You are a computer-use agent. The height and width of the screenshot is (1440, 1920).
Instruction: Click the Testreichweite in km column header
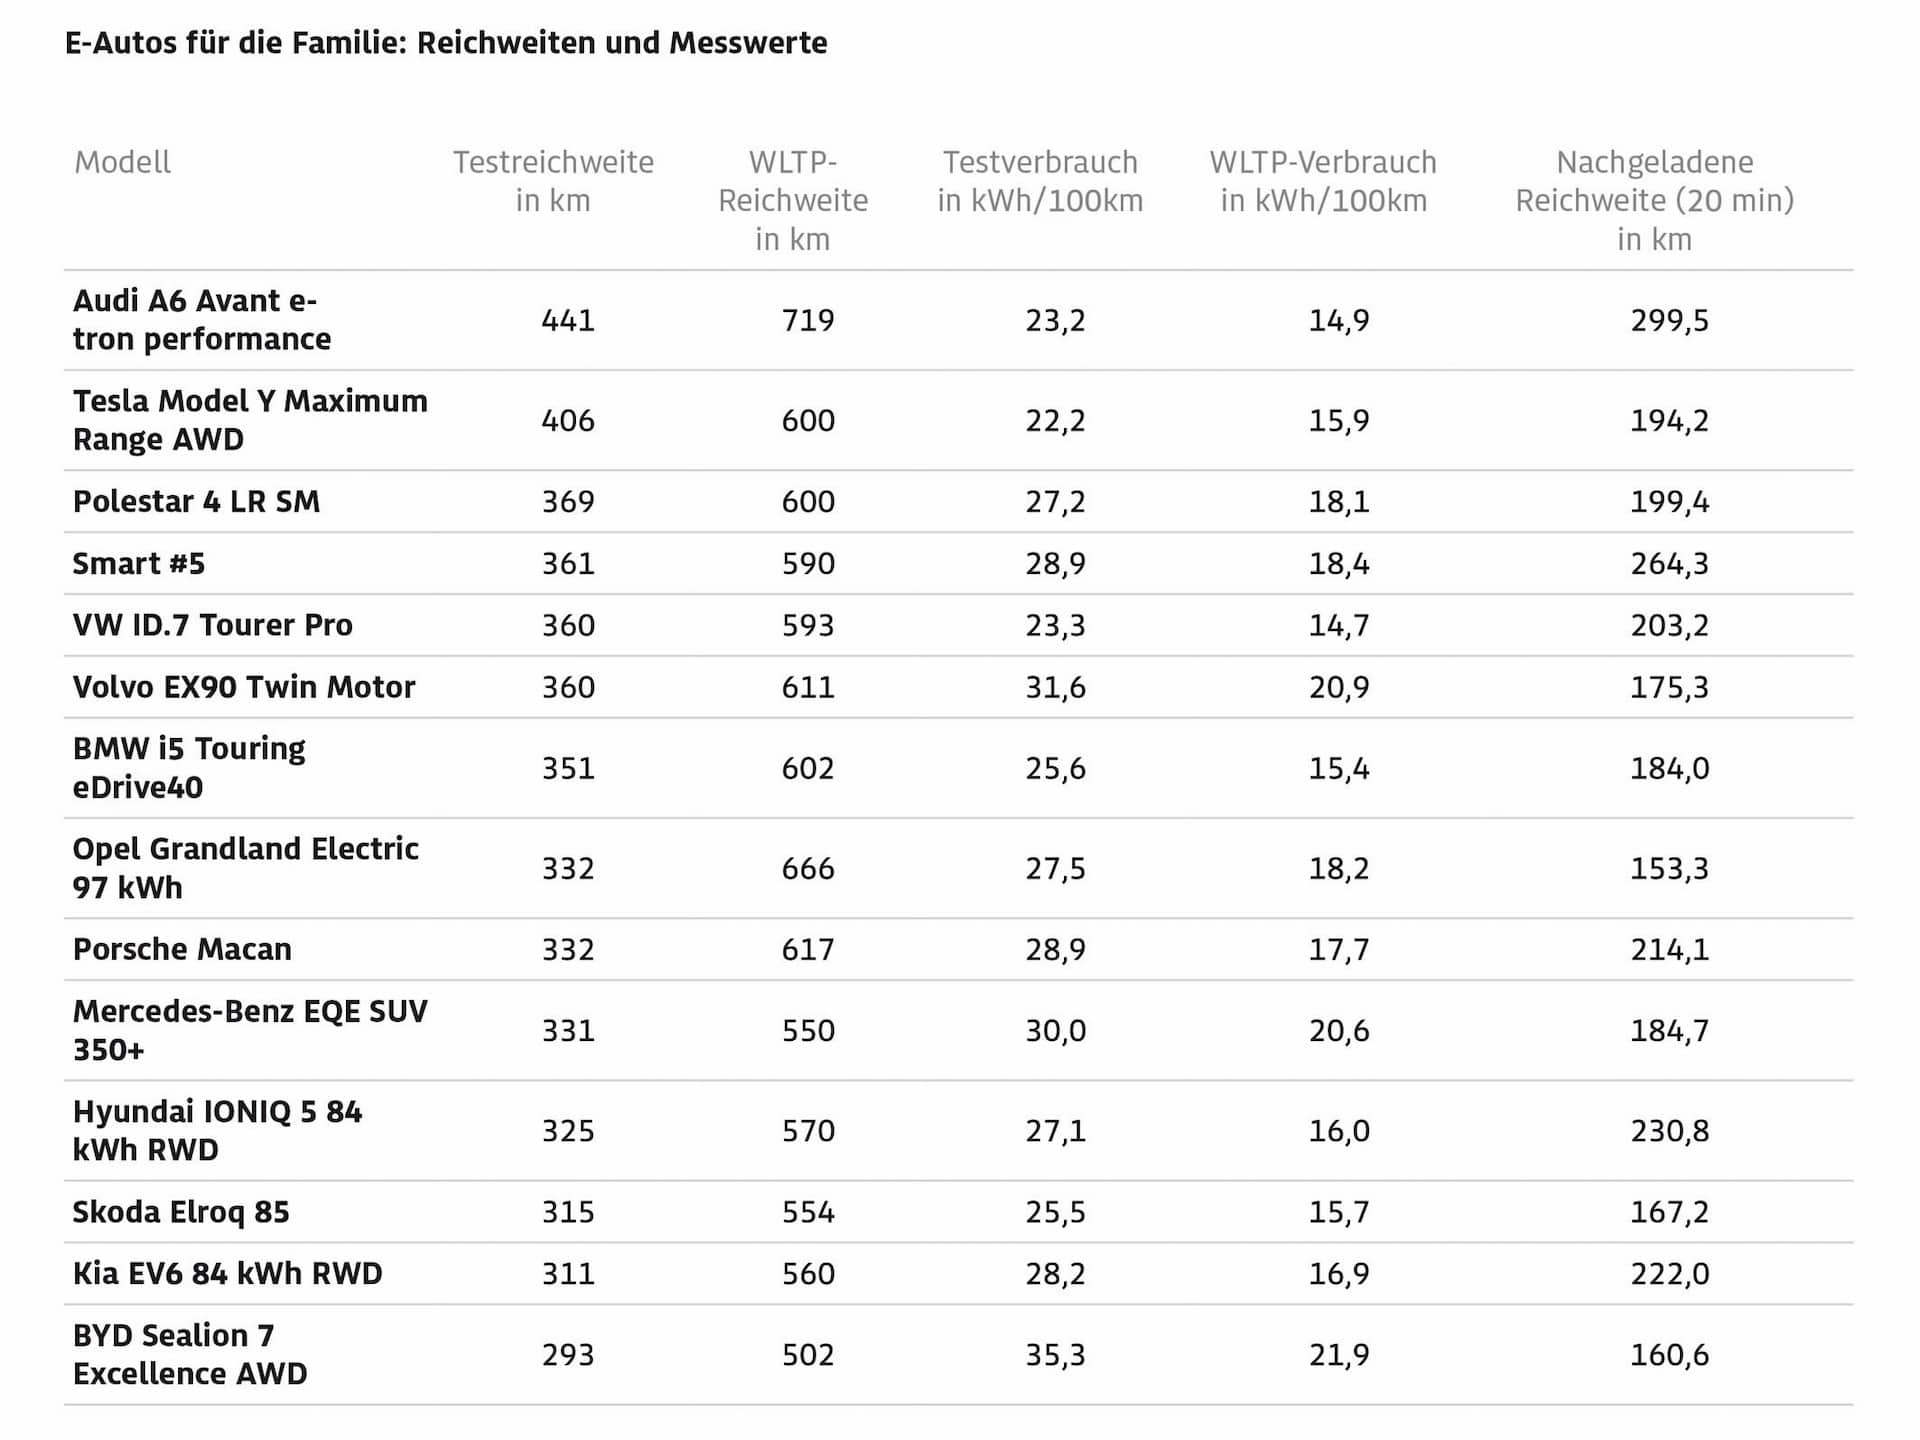coord(553,181)
